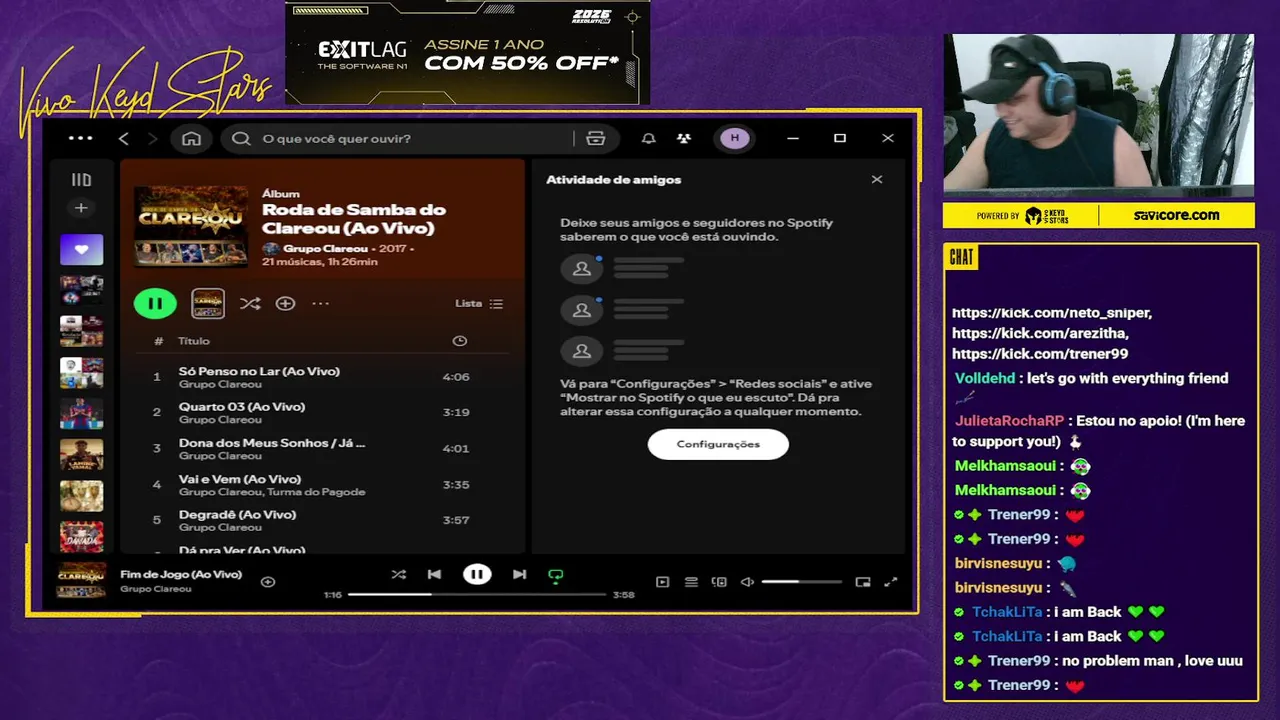This screenshot has width=1280, height=720.
Task: Toggle the green repeat button
Action: [556, 575]
